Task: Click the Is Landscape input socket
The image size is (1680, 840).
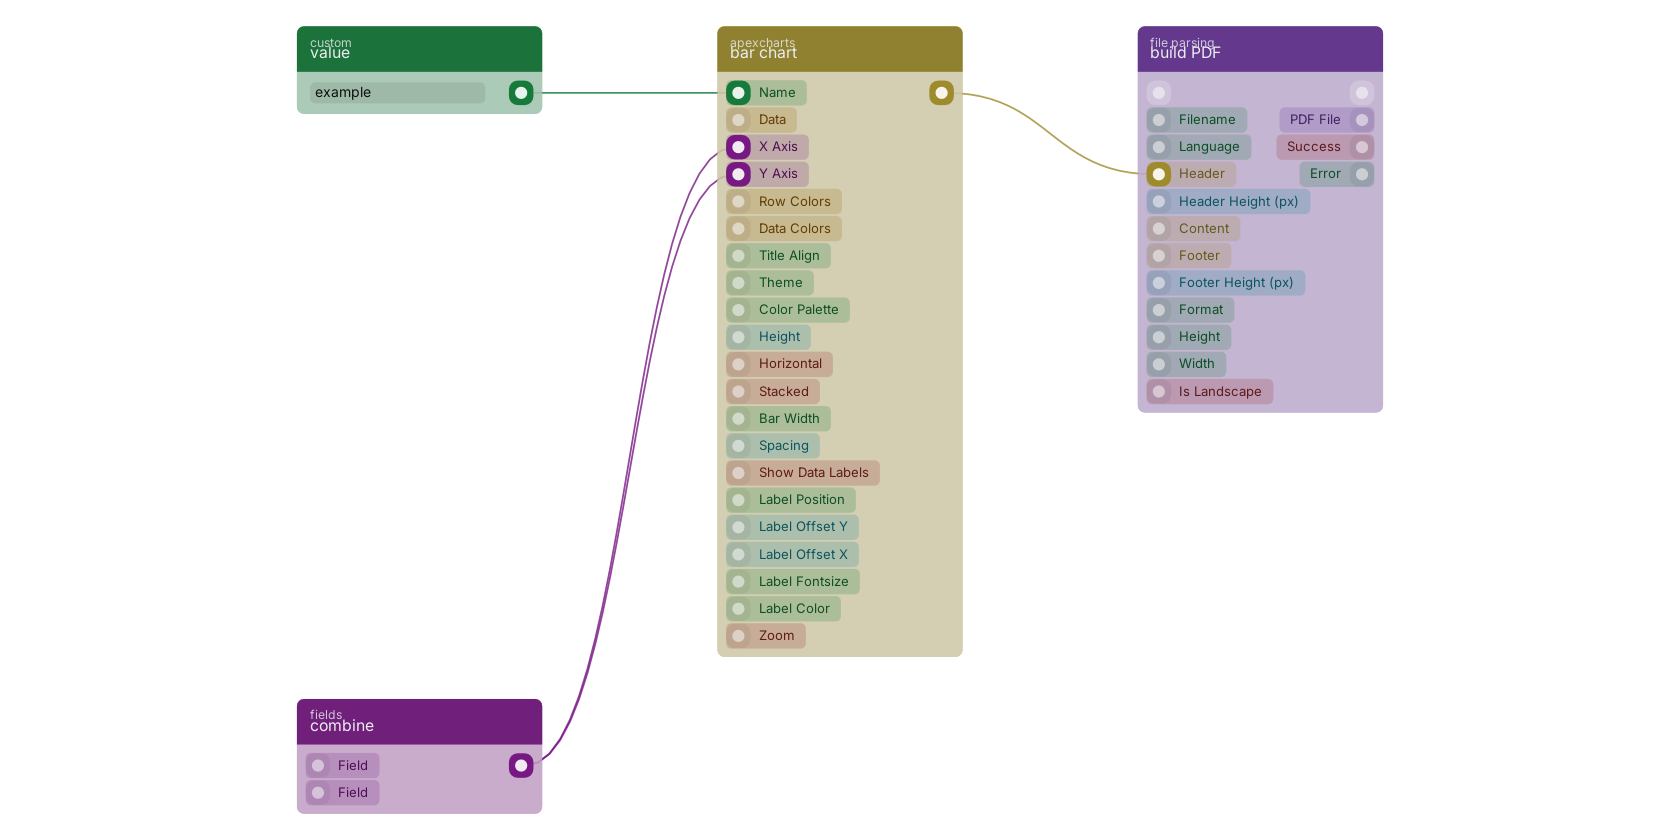Action: click(1159, 392)
